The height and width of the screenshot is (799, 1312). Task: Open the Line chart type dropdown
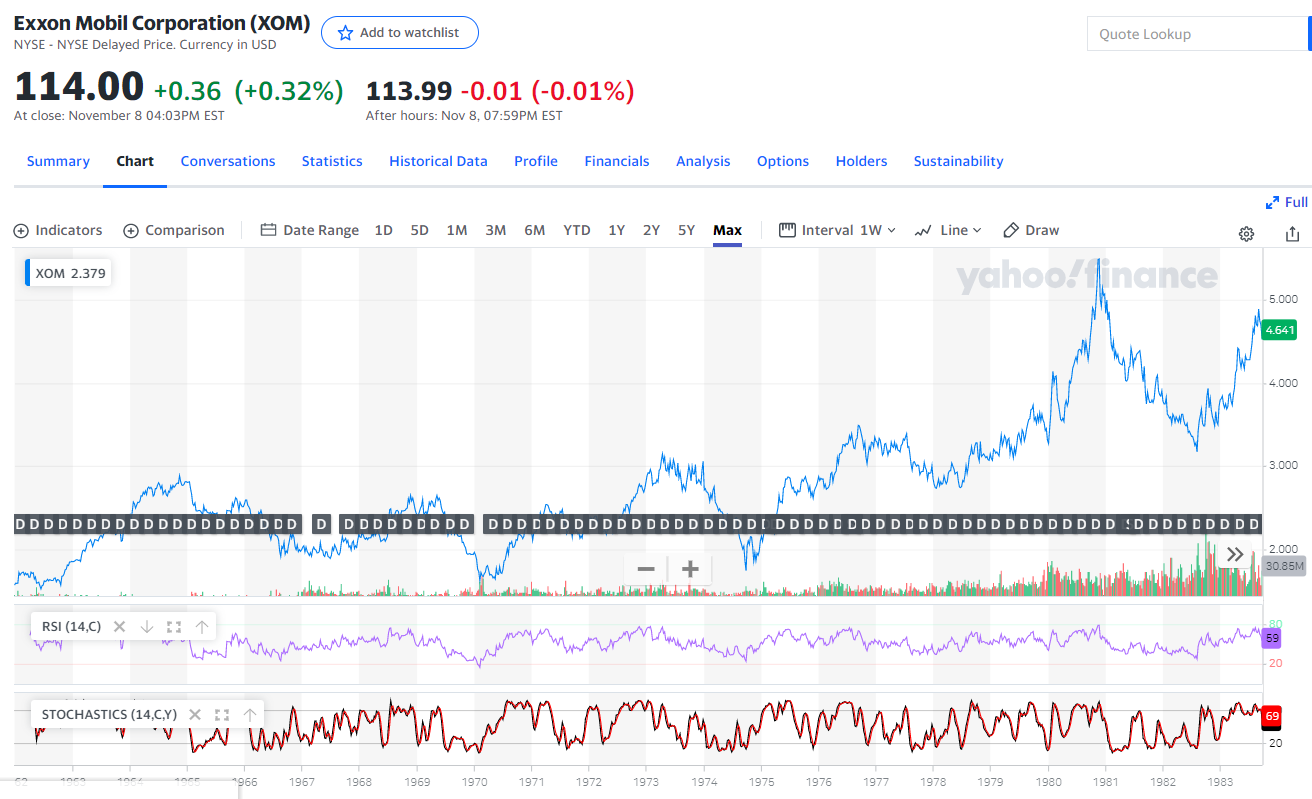(948, 230)
